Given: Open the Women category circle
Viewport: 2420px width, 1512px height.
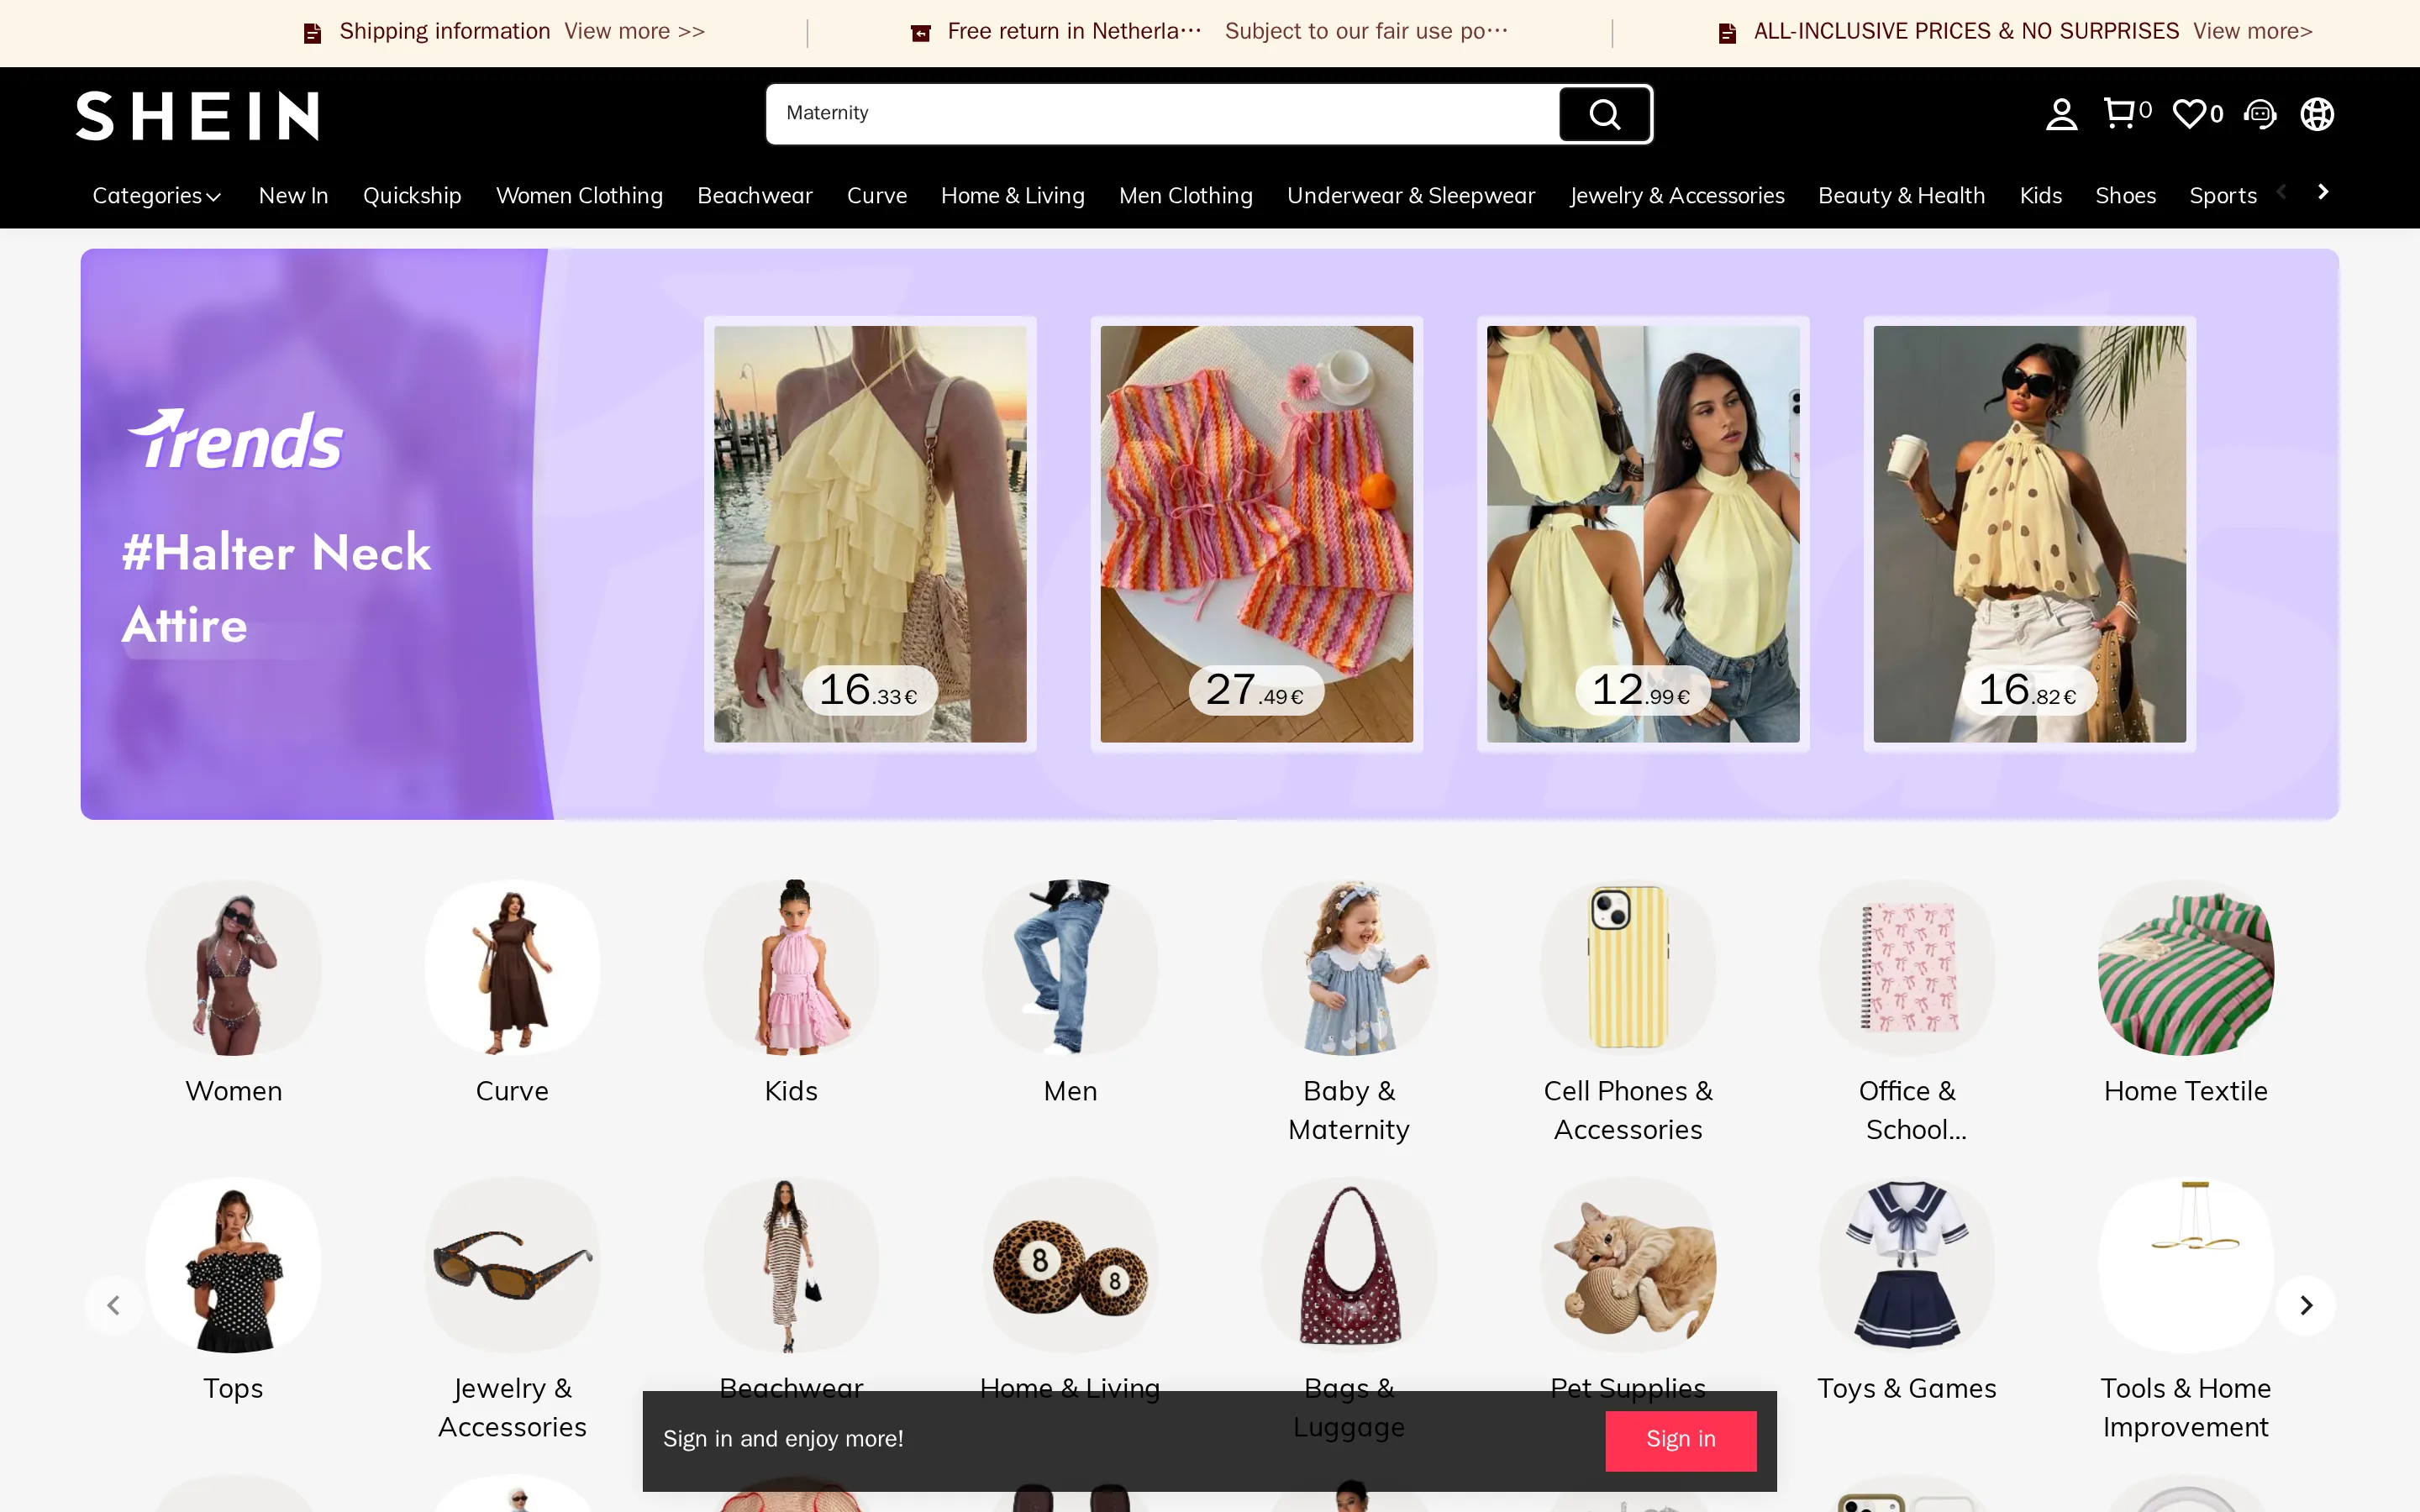Looking at the screenshot, I should point(234,967).
